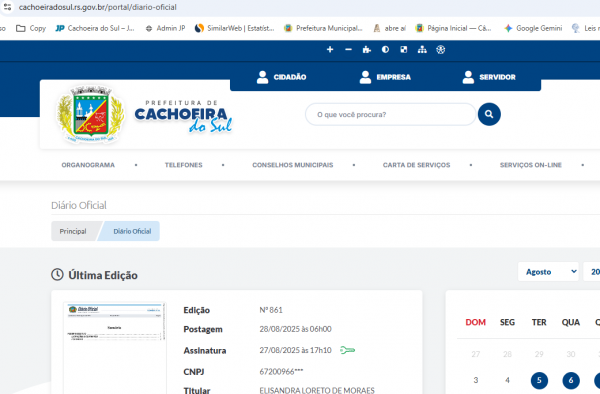
Task: Open the Prefeitura Municipal bookmark
Action: click(323, 28)
